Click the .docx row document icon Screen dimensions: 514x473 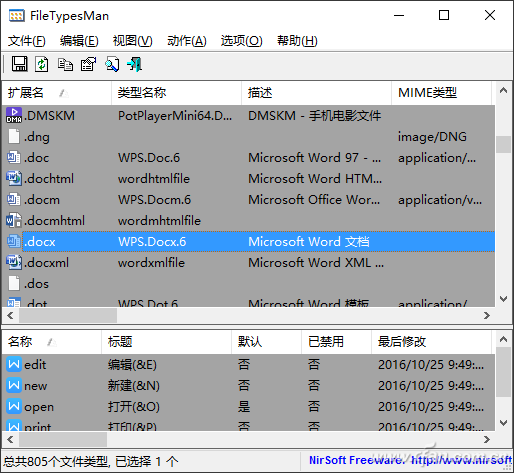pos(14,241)
